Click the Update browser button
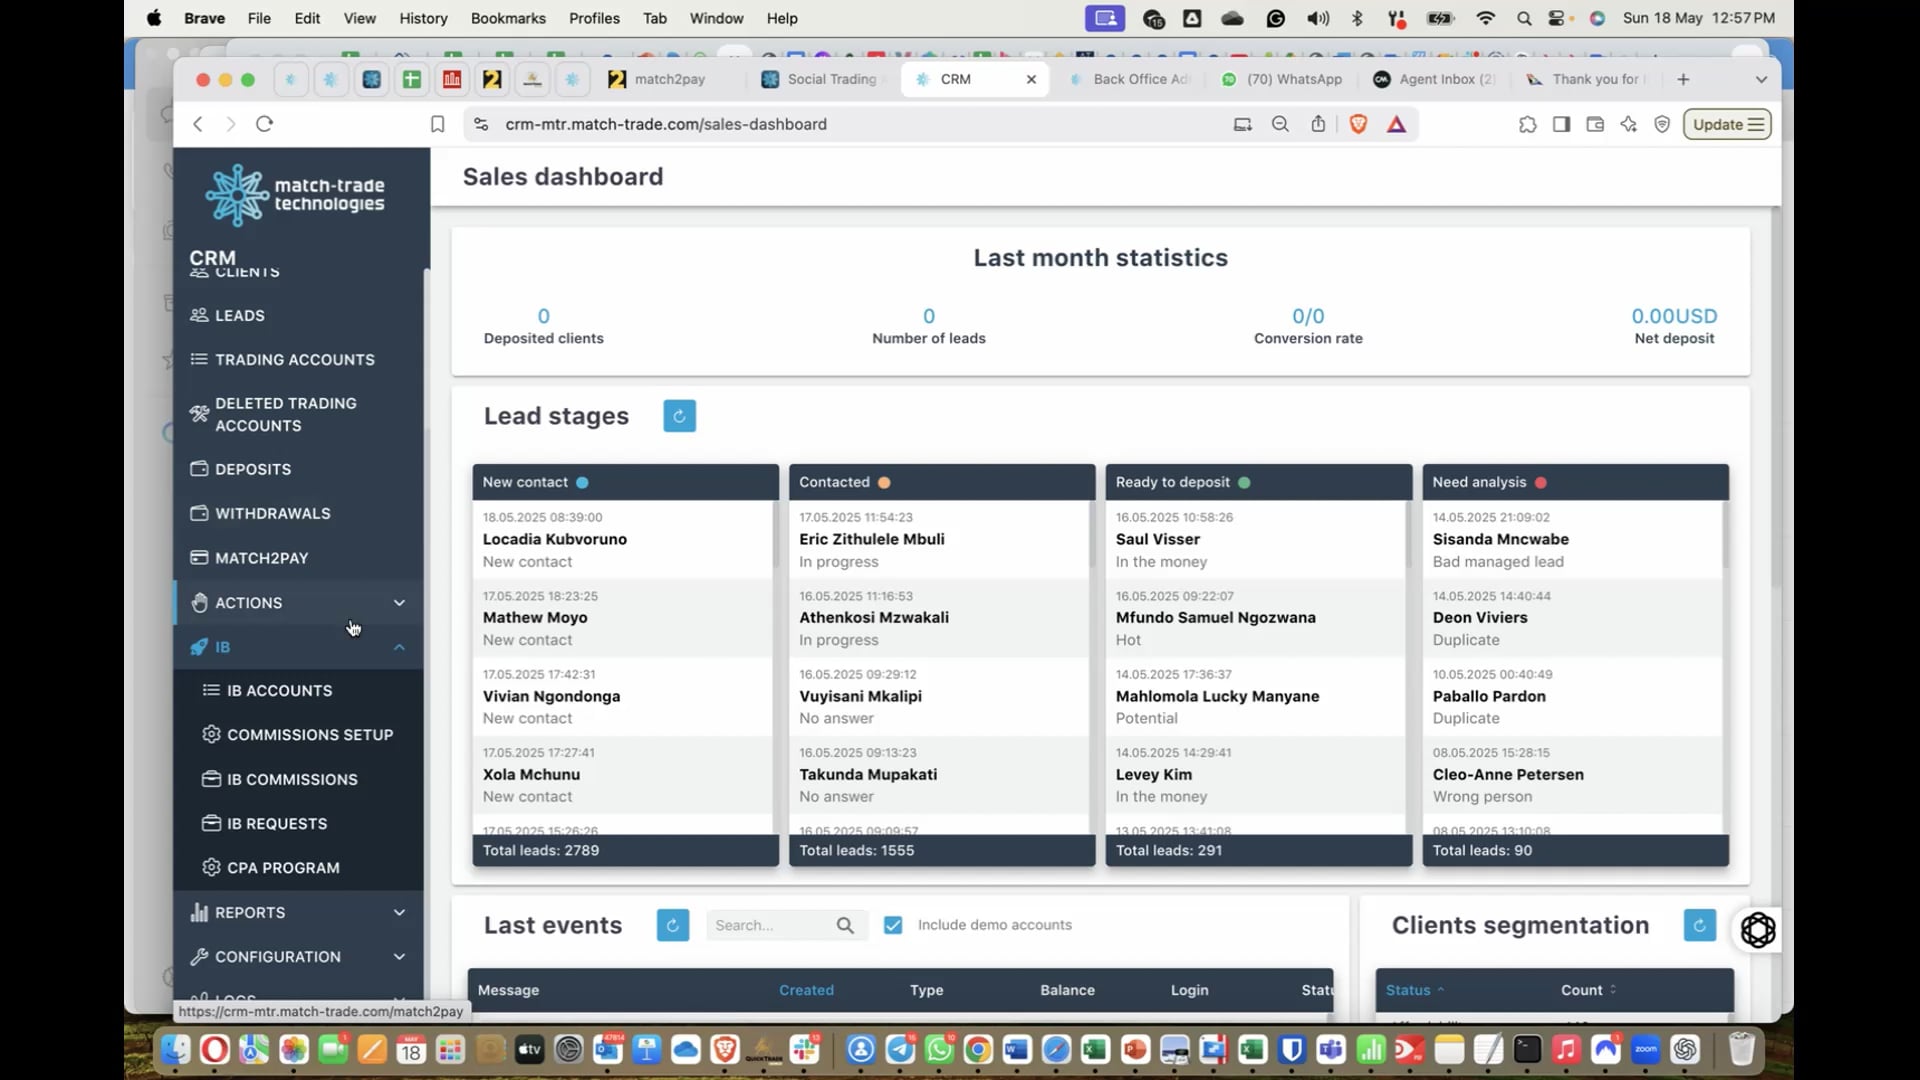This screenshot has height=1080, width=1920. [1727, 124]
